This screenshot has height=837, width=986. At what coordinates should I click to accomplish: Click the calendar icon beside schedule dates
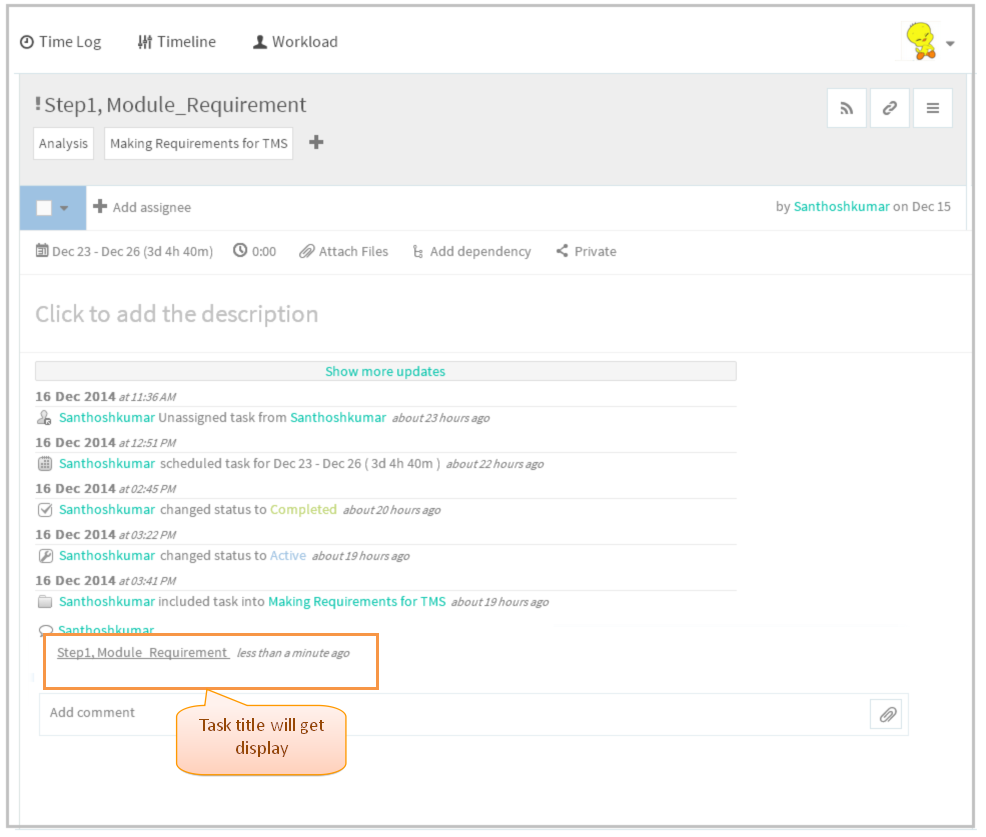coord(42,251)
